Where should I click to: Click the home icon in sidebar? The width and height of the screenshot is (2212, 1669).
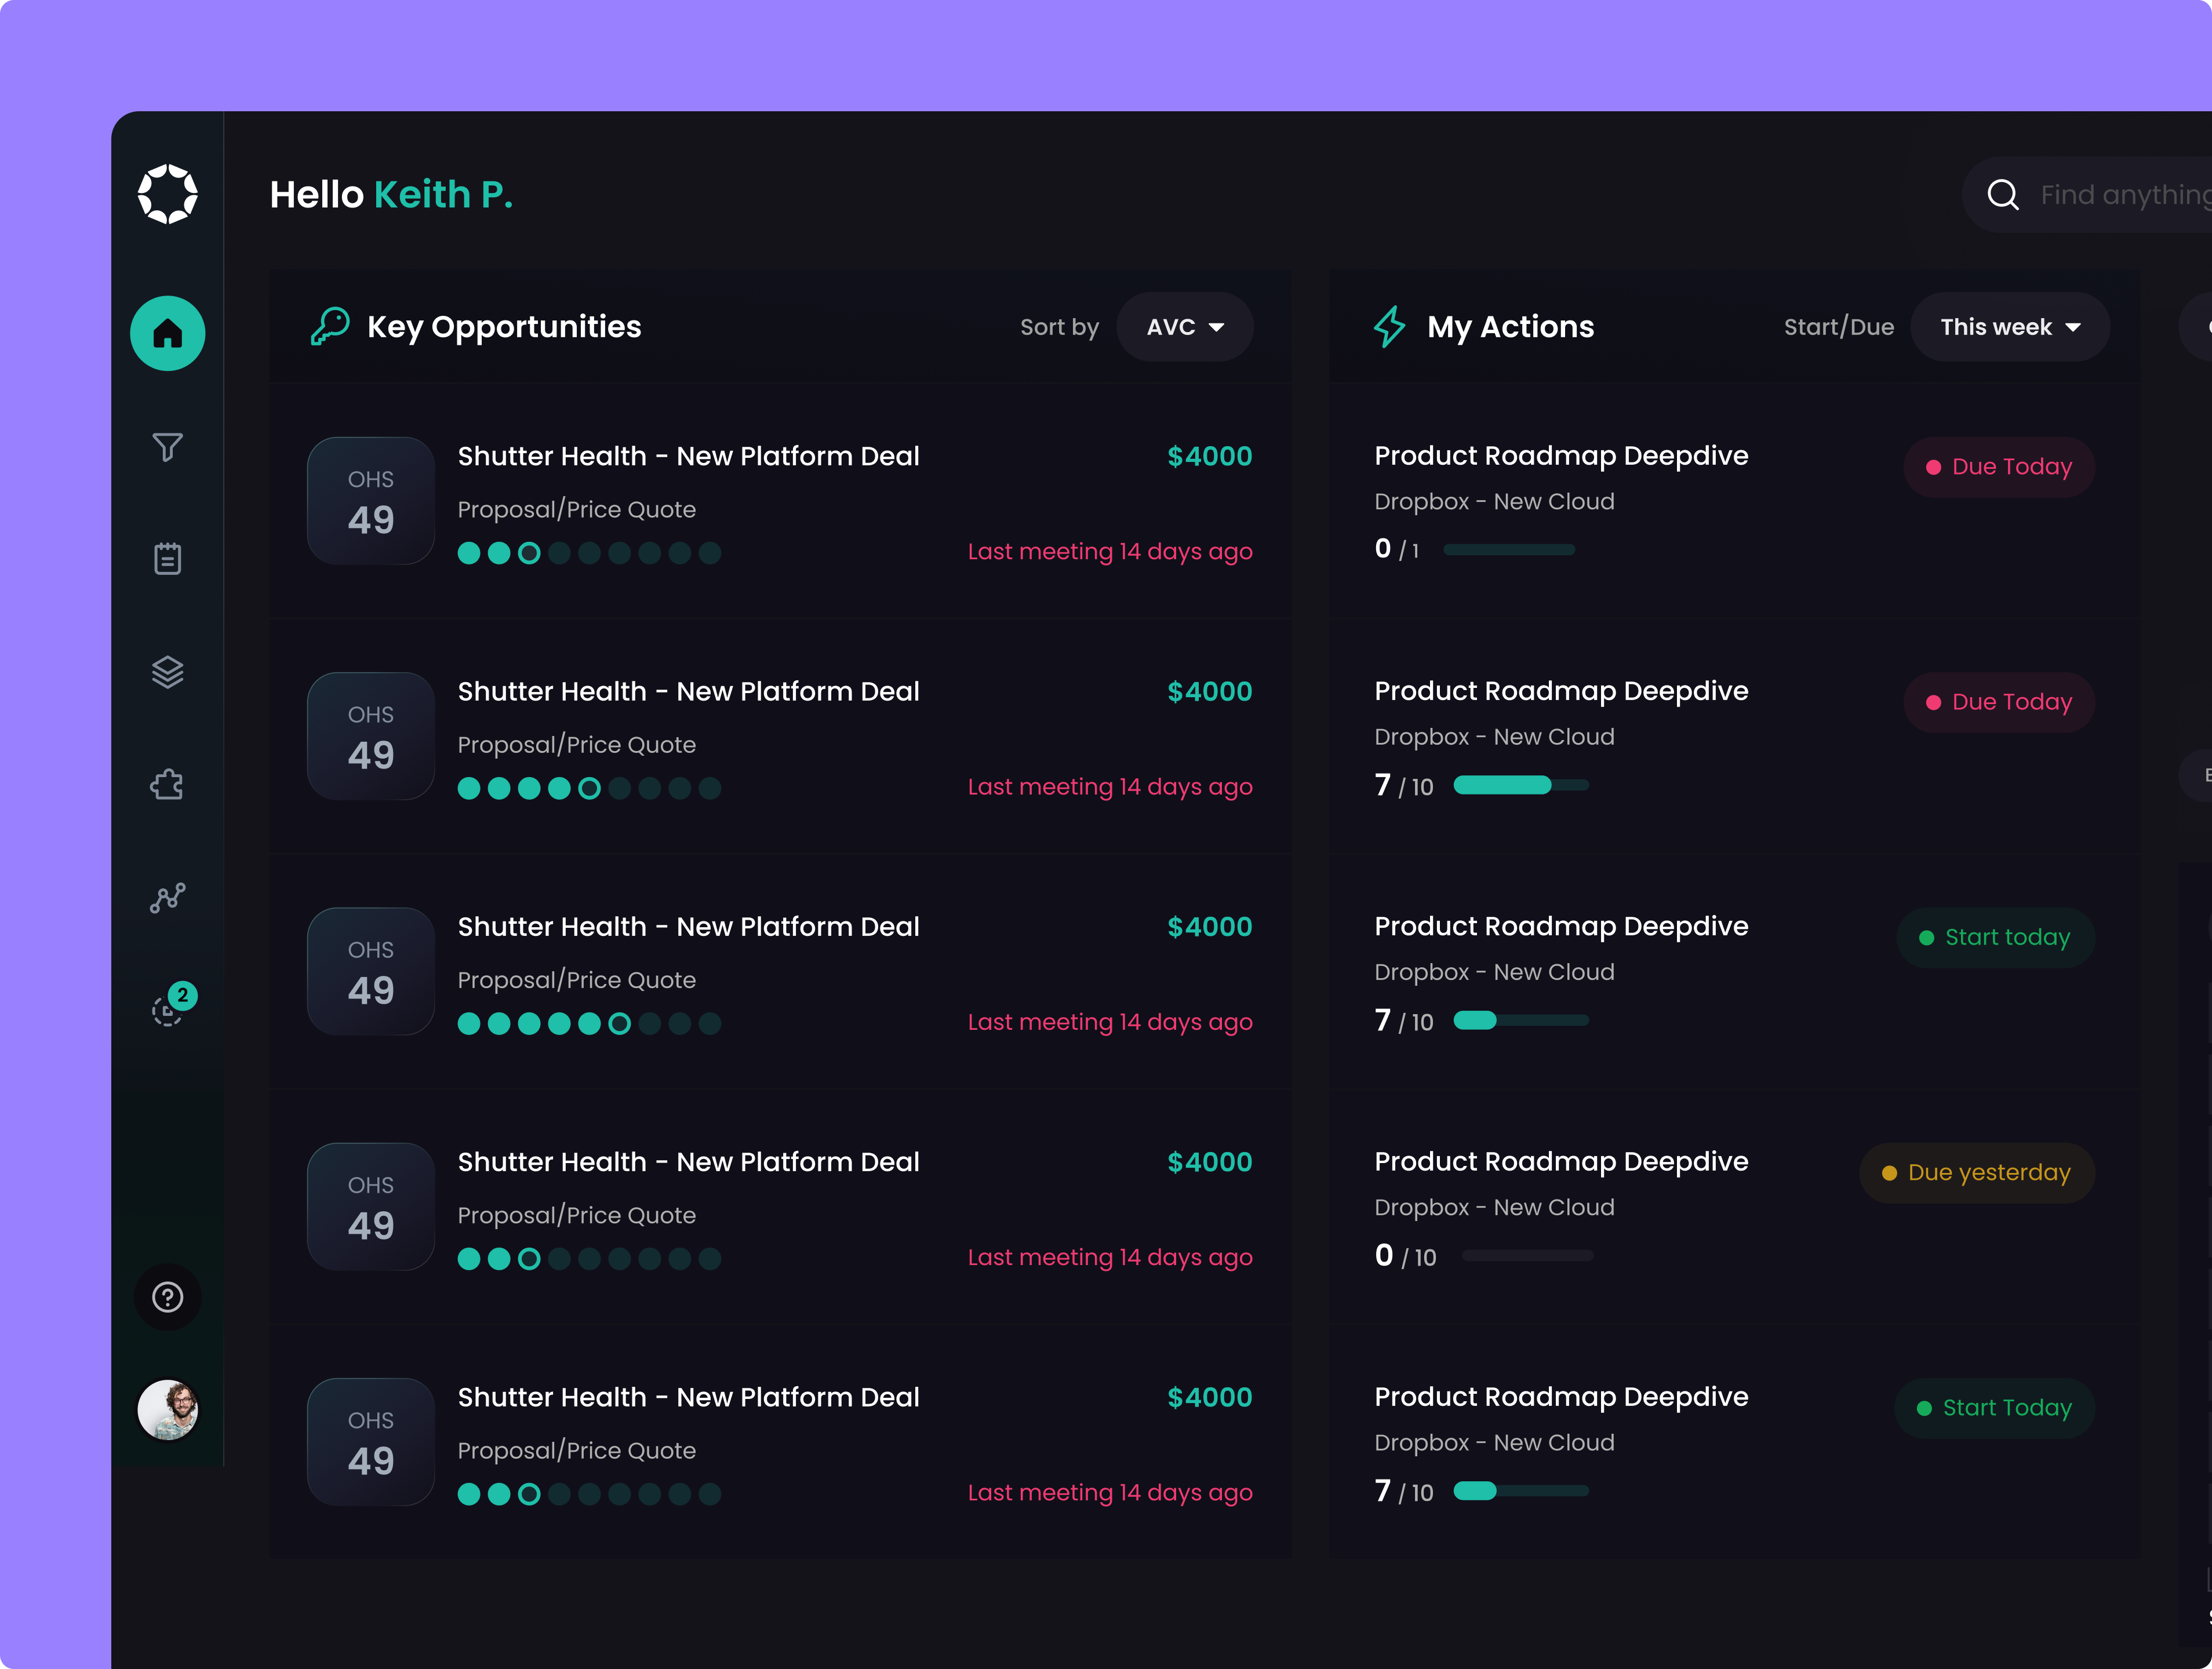[x=167, y=333]
